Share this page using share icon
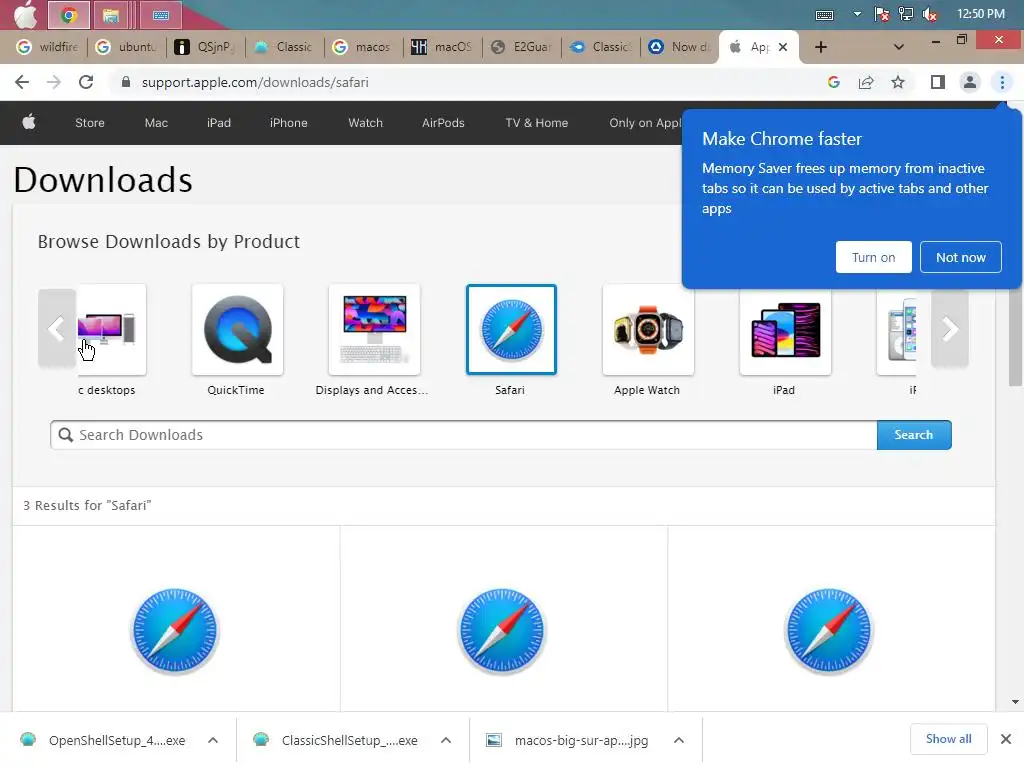The width and height of the screenshot is (1024, 768). point(866,82)
